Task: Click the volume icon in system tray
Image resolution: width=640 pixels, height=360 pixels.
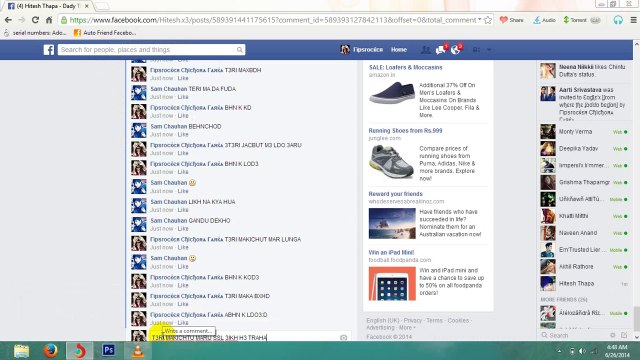Action: tap(582, 351)
